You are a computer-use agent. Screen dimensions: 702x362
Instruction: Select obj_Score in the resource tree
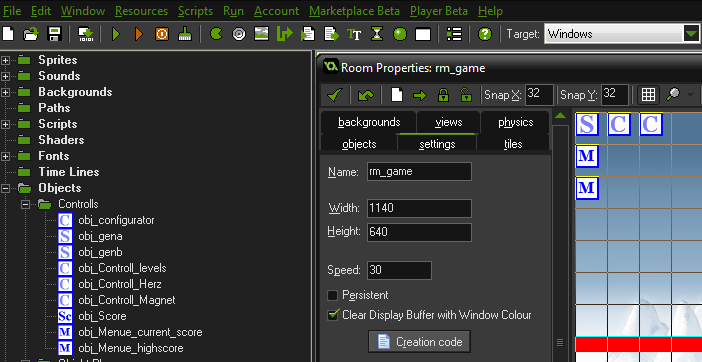[x=102, y=316]
